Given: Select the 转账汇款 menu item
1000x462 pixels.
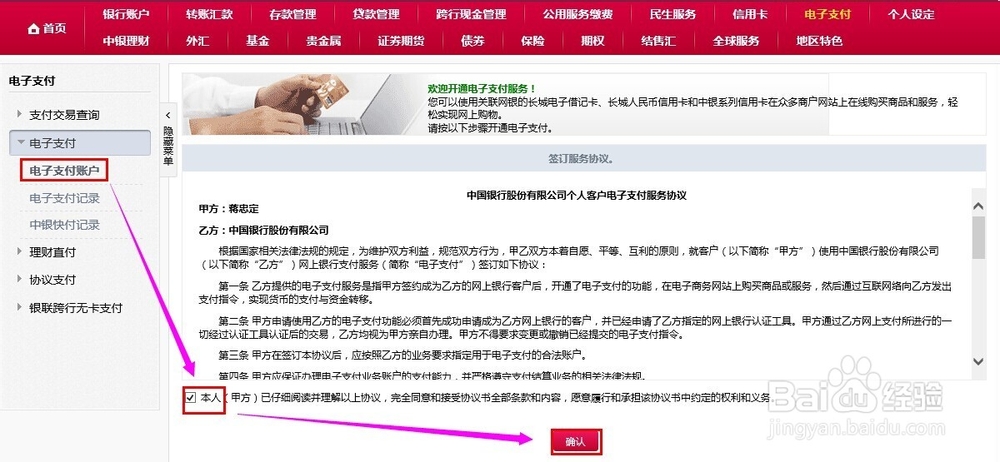Looking at the screenshot, I should point(209,14).
